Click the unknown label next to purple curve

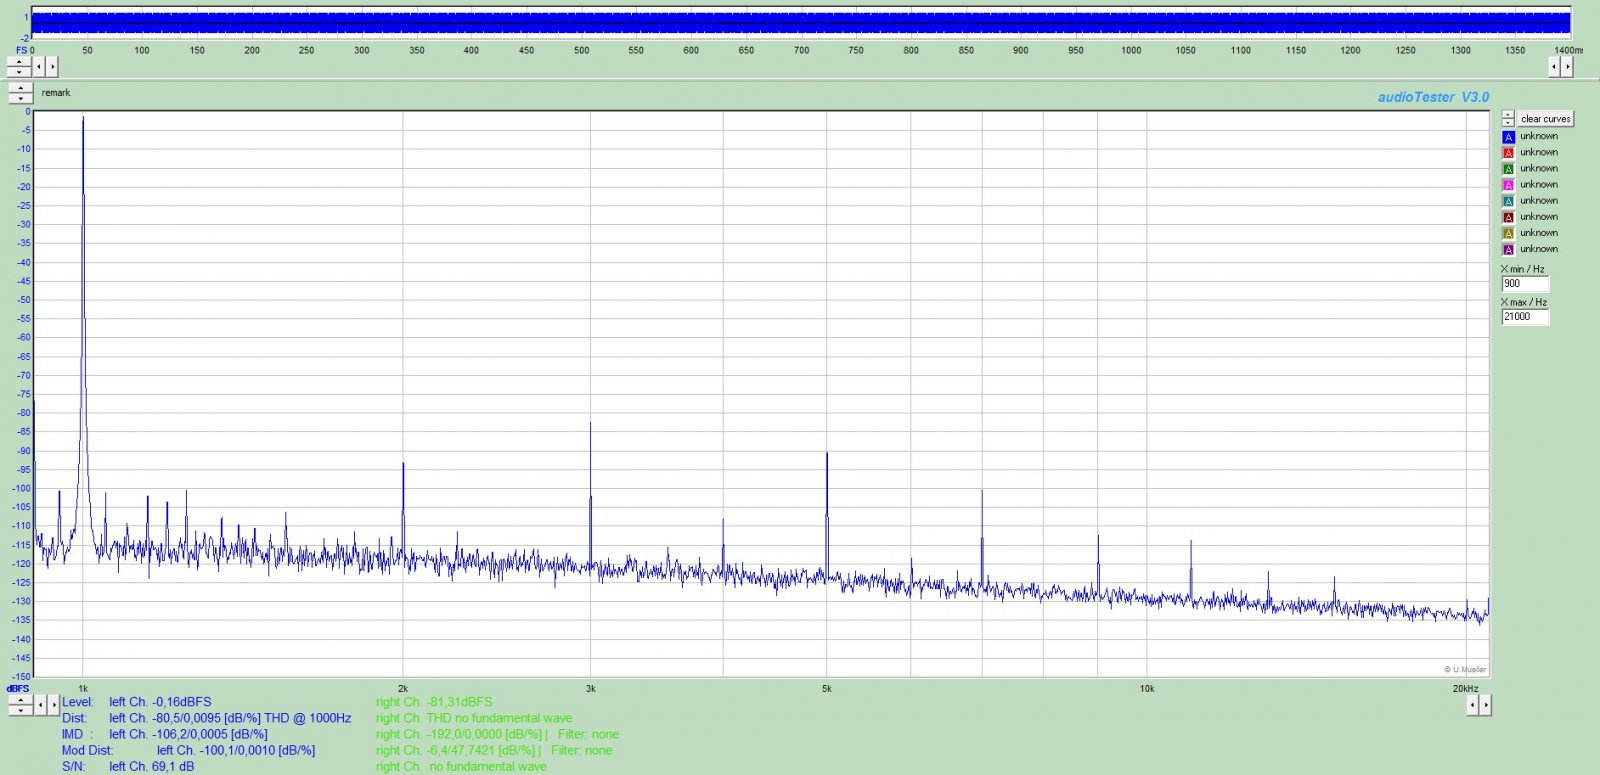[x=1539, y=249]
